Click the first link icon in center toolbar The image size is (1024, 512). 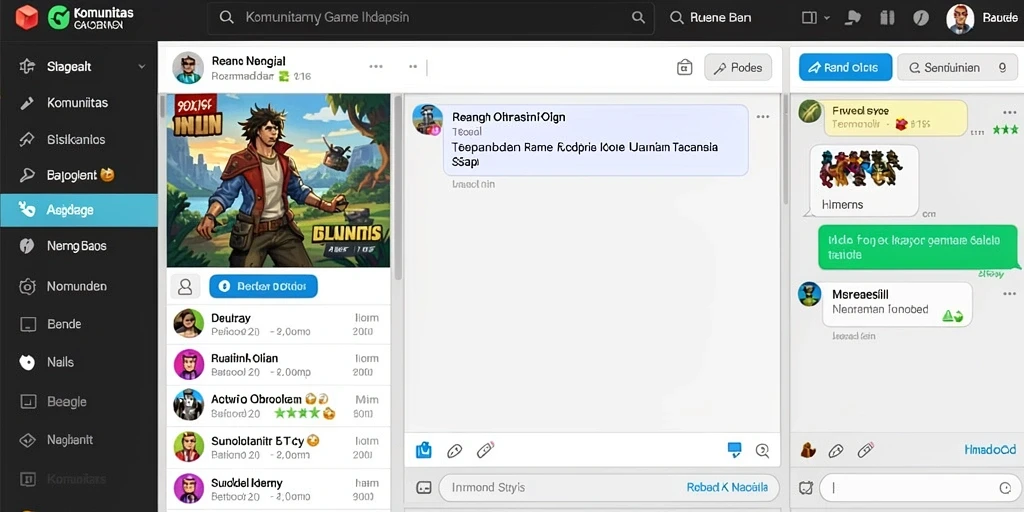tap(455, 450)
